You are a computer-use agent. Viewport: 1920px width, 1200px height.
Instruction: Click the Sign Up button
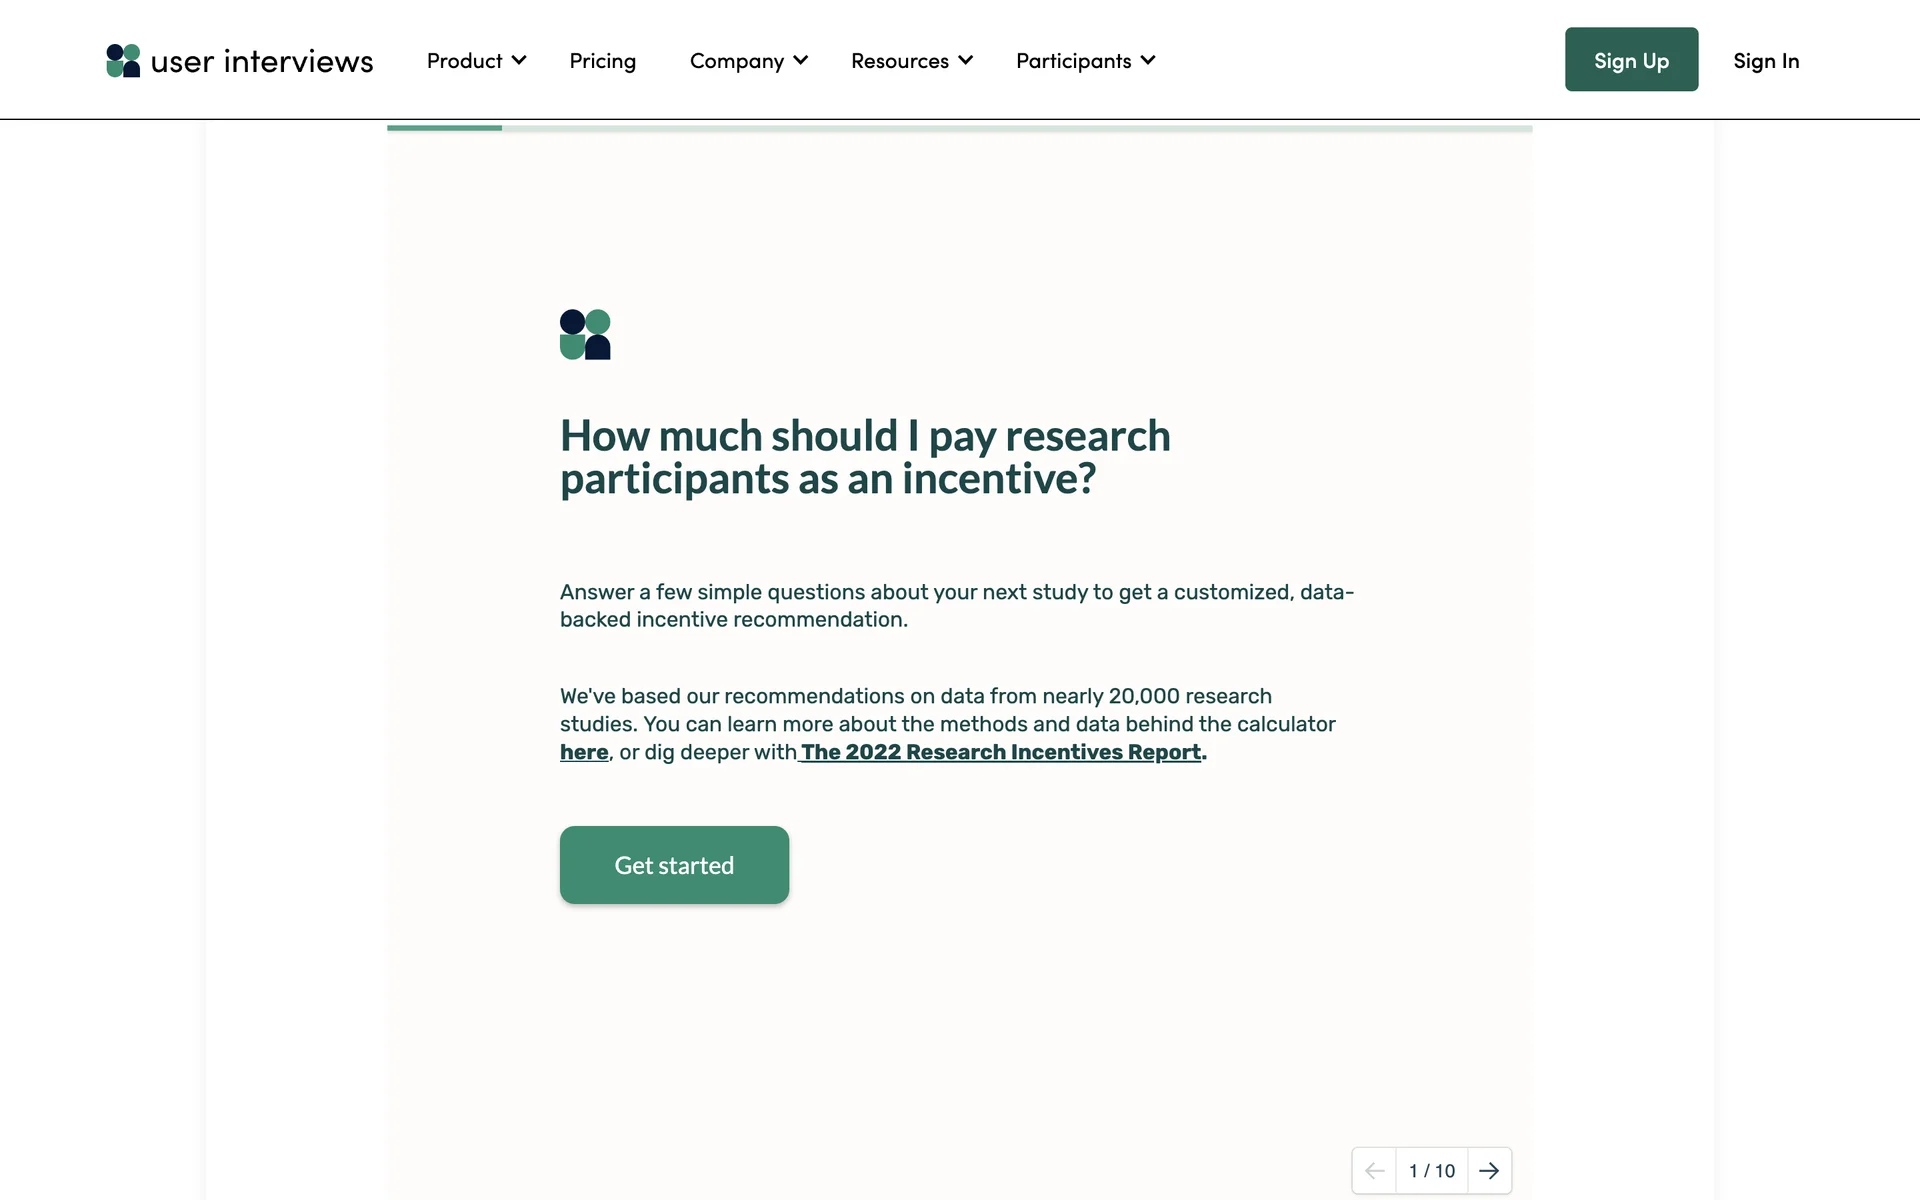[x=1631, y=60]
